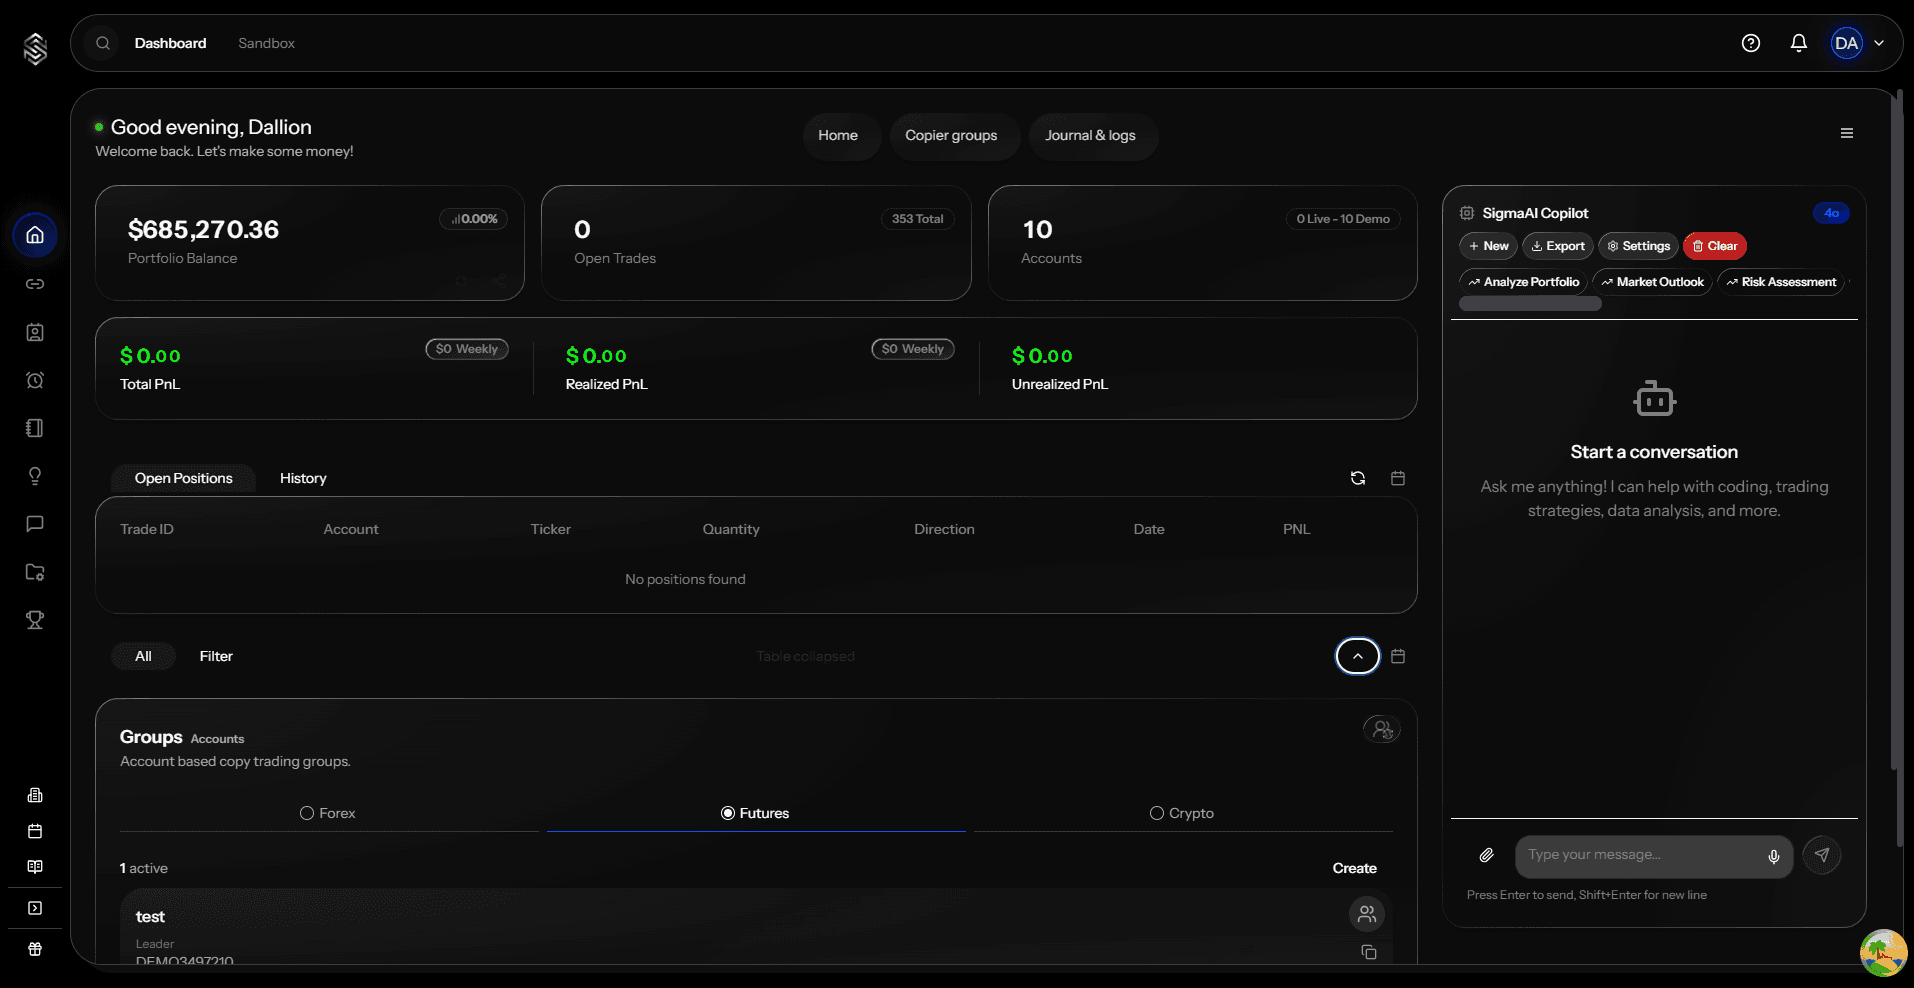
Task: Expand the user menu chevron
Action: [1879, 43]
